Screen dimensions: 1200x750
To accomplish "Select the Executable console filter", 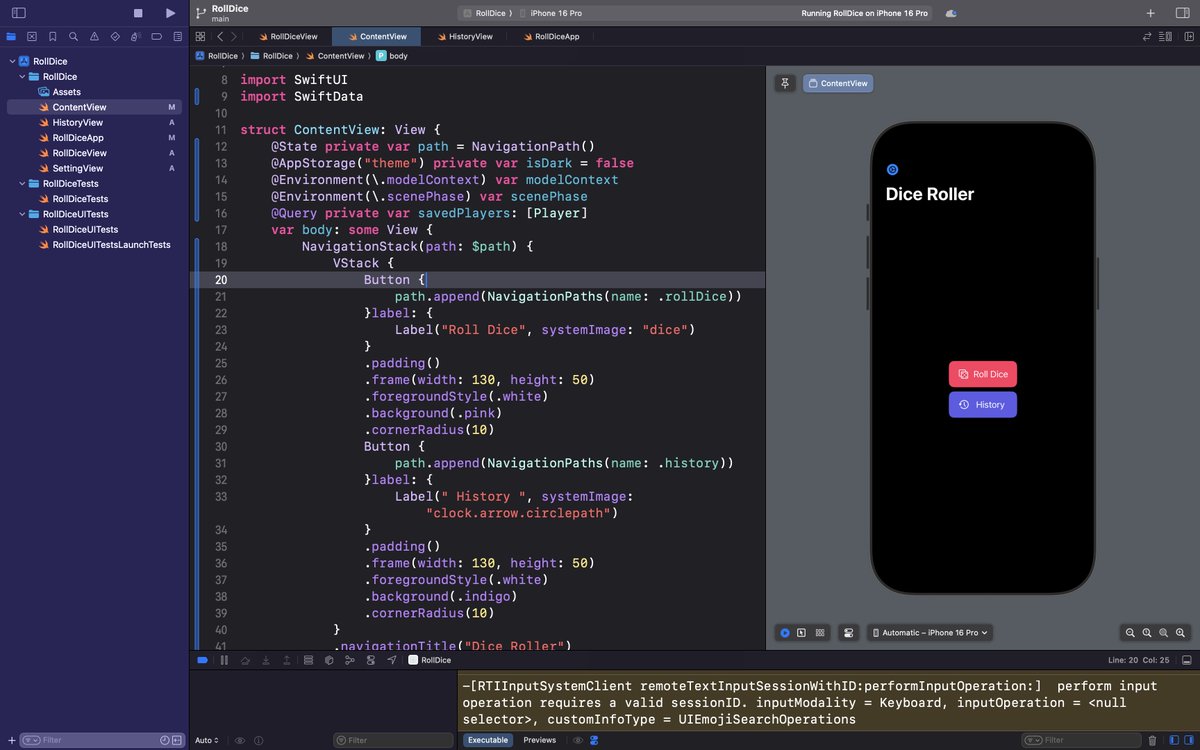I will tap(488, 740).
